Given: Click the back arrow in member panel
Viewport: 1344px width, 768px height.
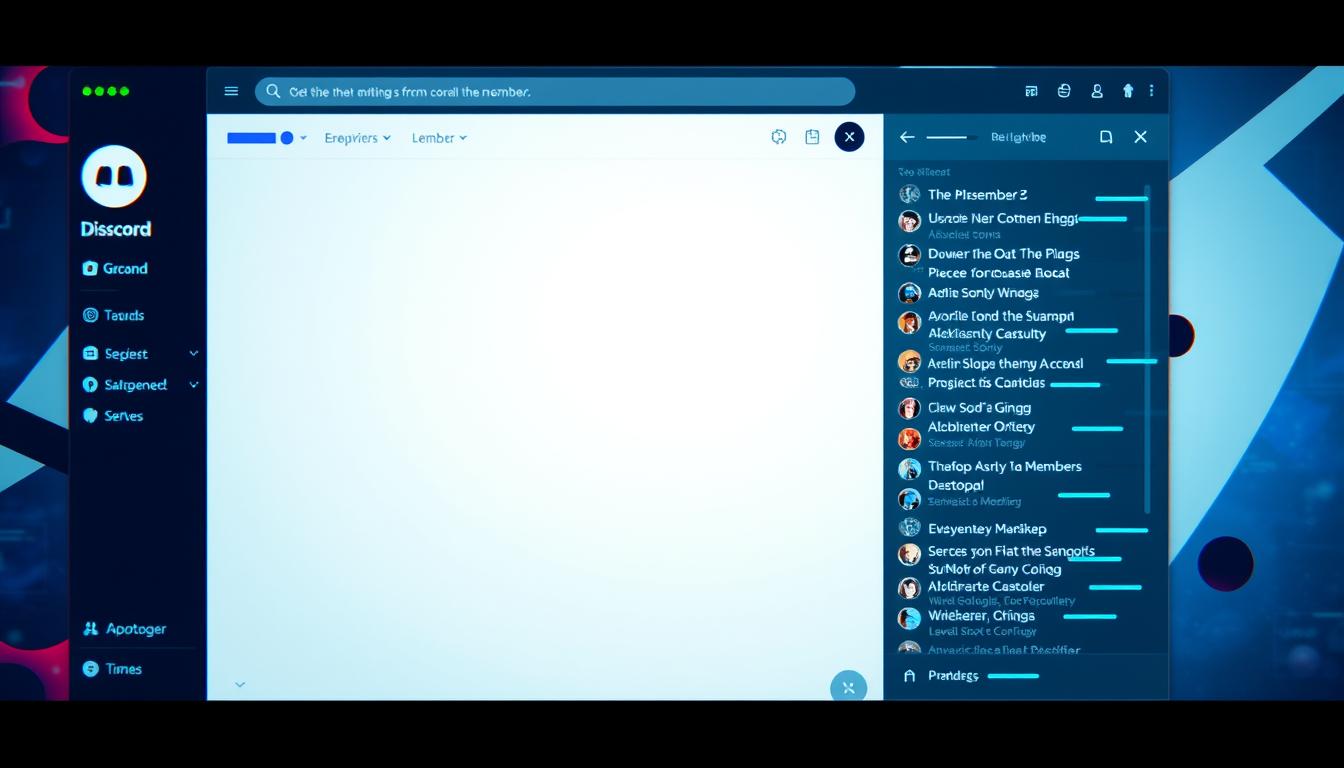Looking at the screenshot, I should tap(907, 137).
